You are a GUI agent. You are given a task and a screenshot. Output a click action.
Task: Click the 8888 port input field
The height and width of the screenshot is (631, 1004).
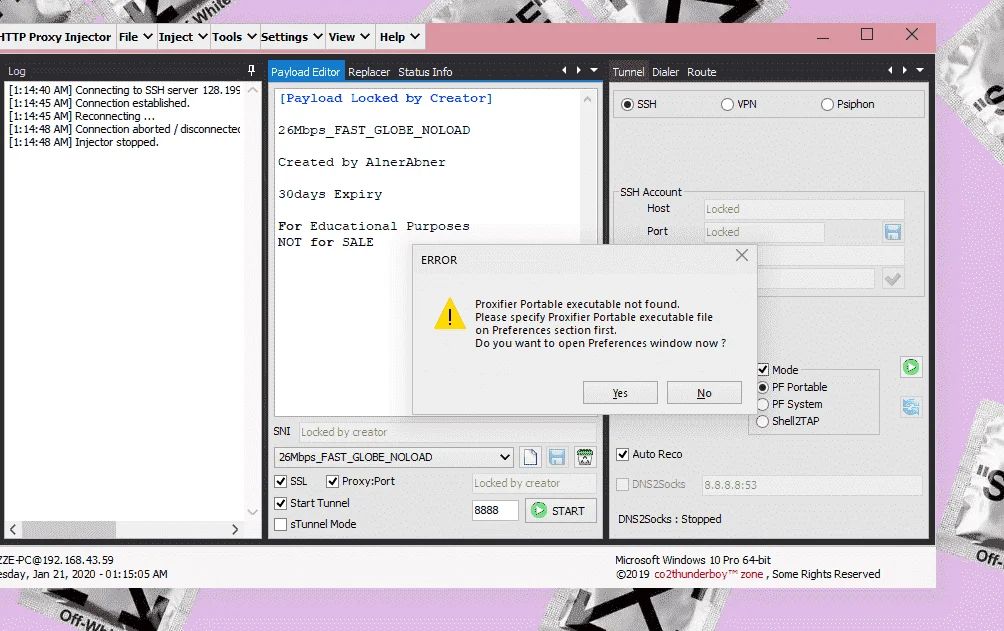pyautogui.click(x=495, y=510)
